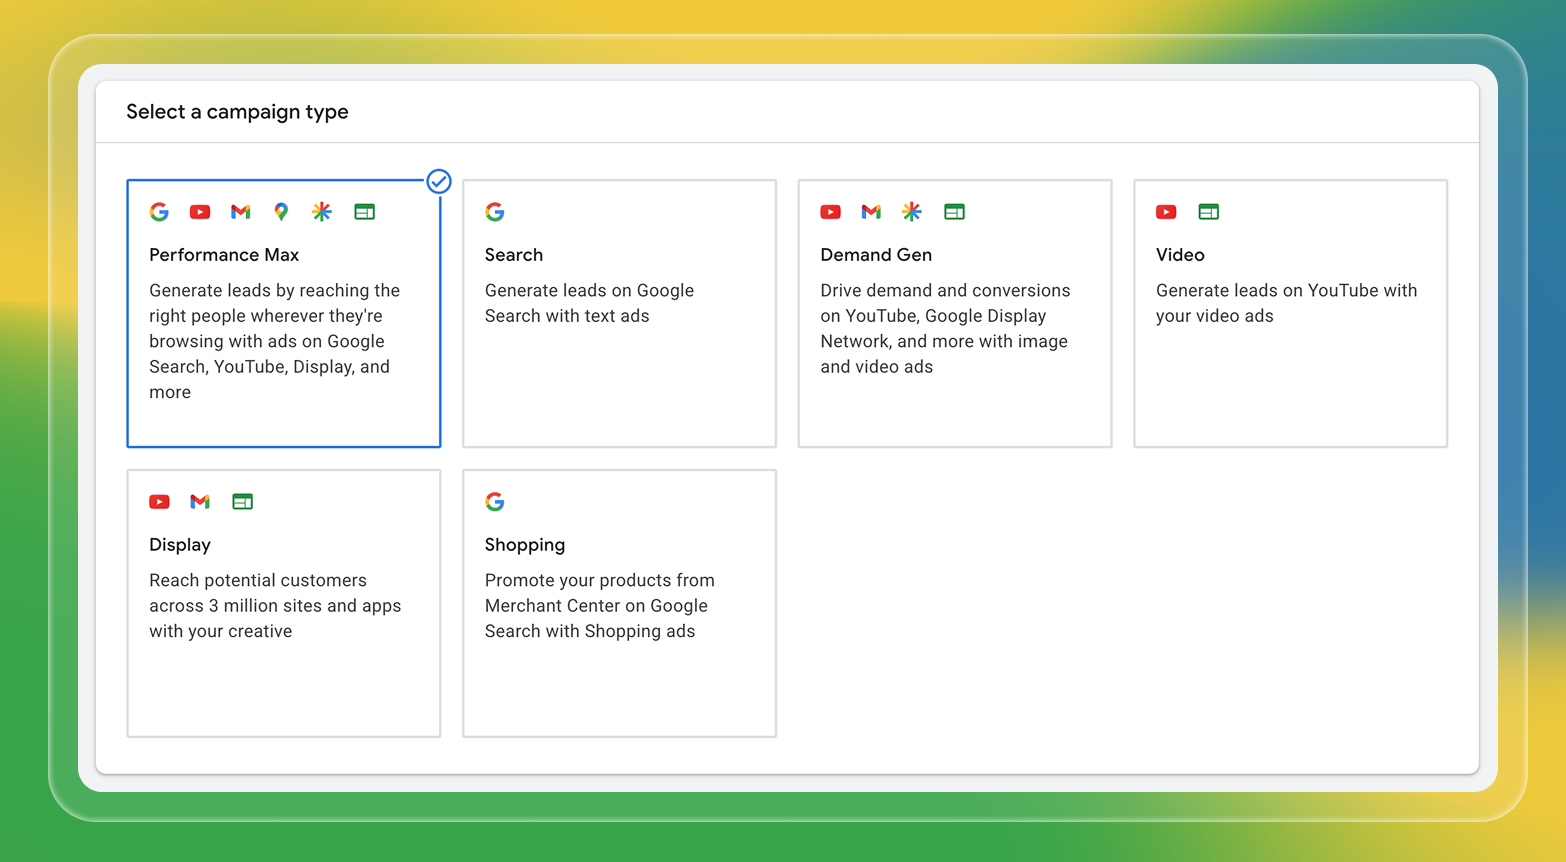Click the Display network icon in Performance Max card
Image resolution: width=1566 pixels, height=862 pixels.
pyautogui.click(x=365, y=212)
